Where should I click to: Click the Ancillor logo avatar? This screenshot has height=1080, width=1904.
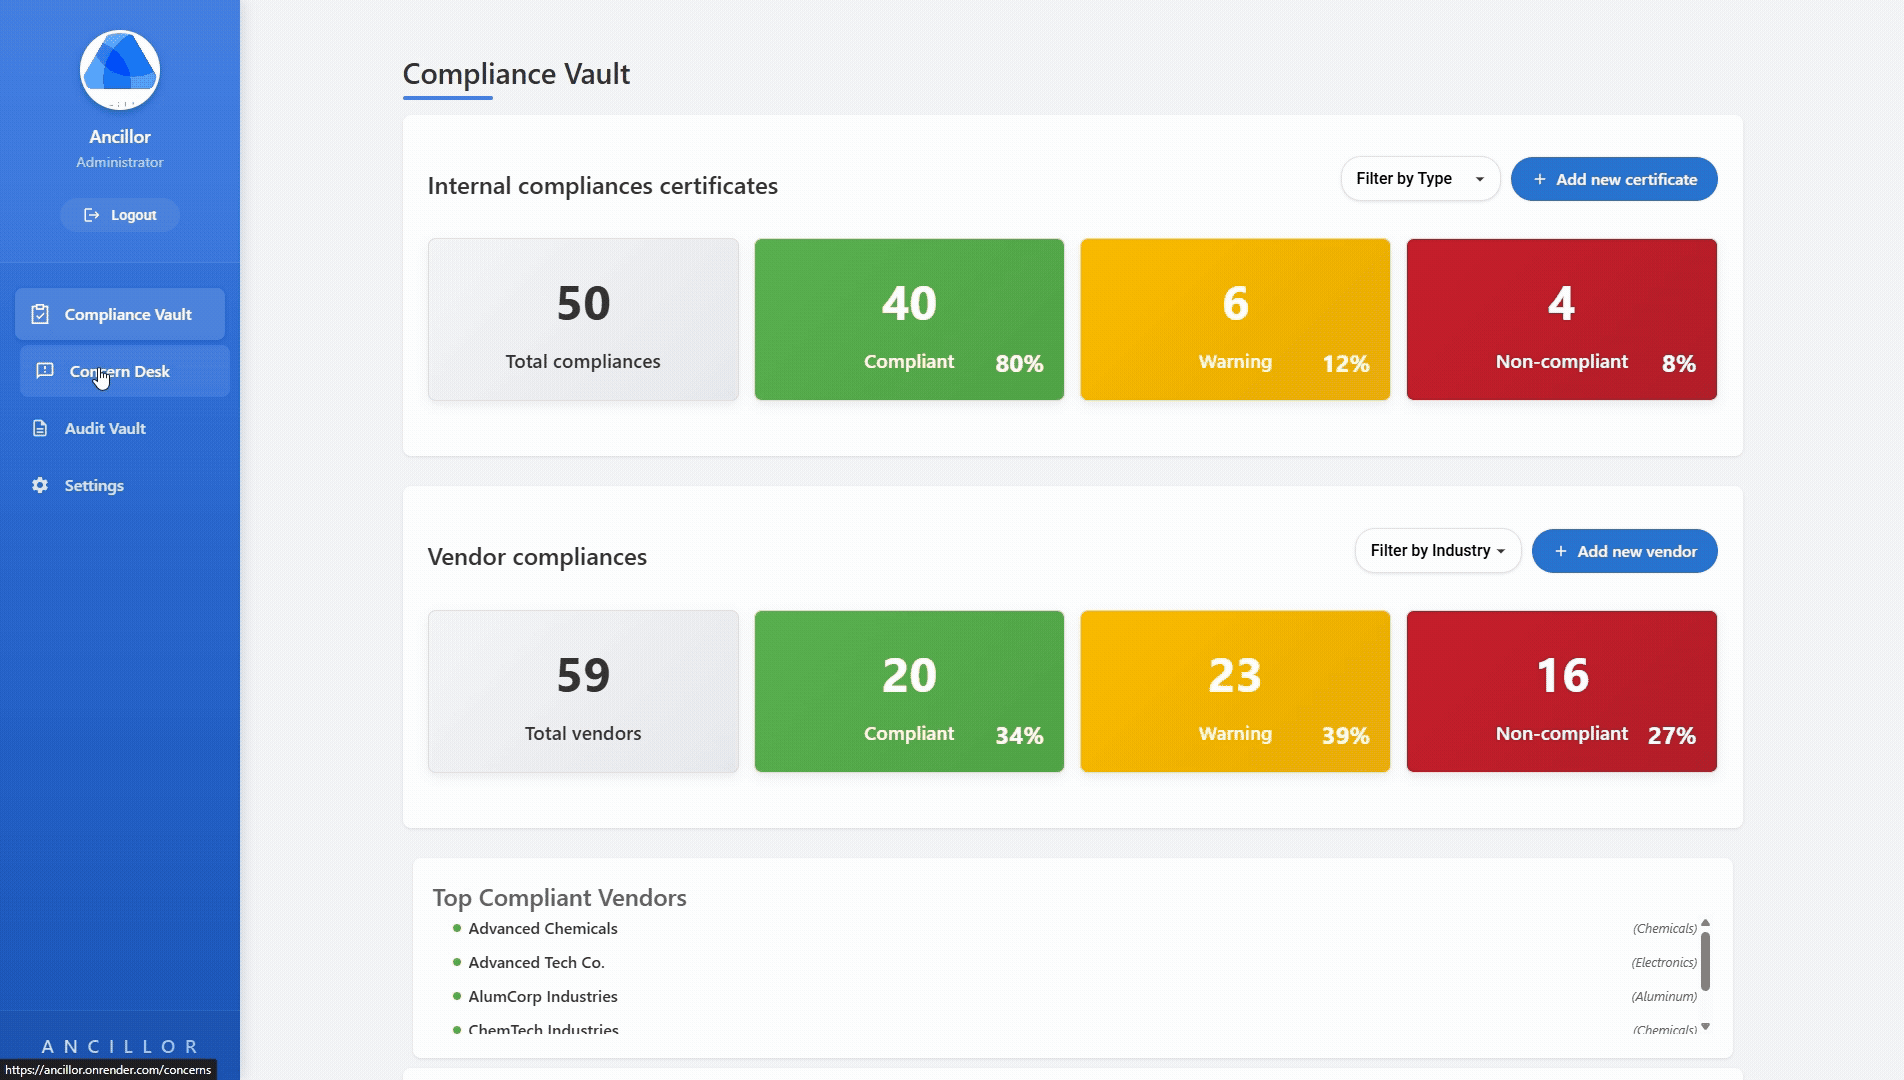tap(119, 68)
